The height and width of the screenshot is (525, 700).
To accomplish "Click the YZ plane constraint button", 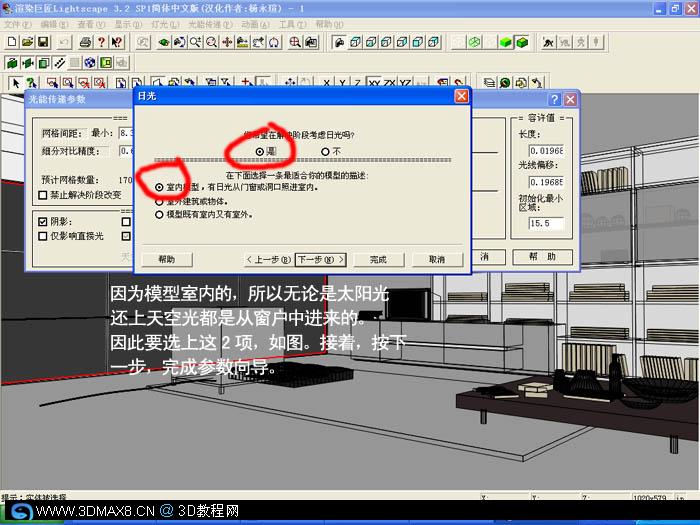I will (x=405, y=83).
